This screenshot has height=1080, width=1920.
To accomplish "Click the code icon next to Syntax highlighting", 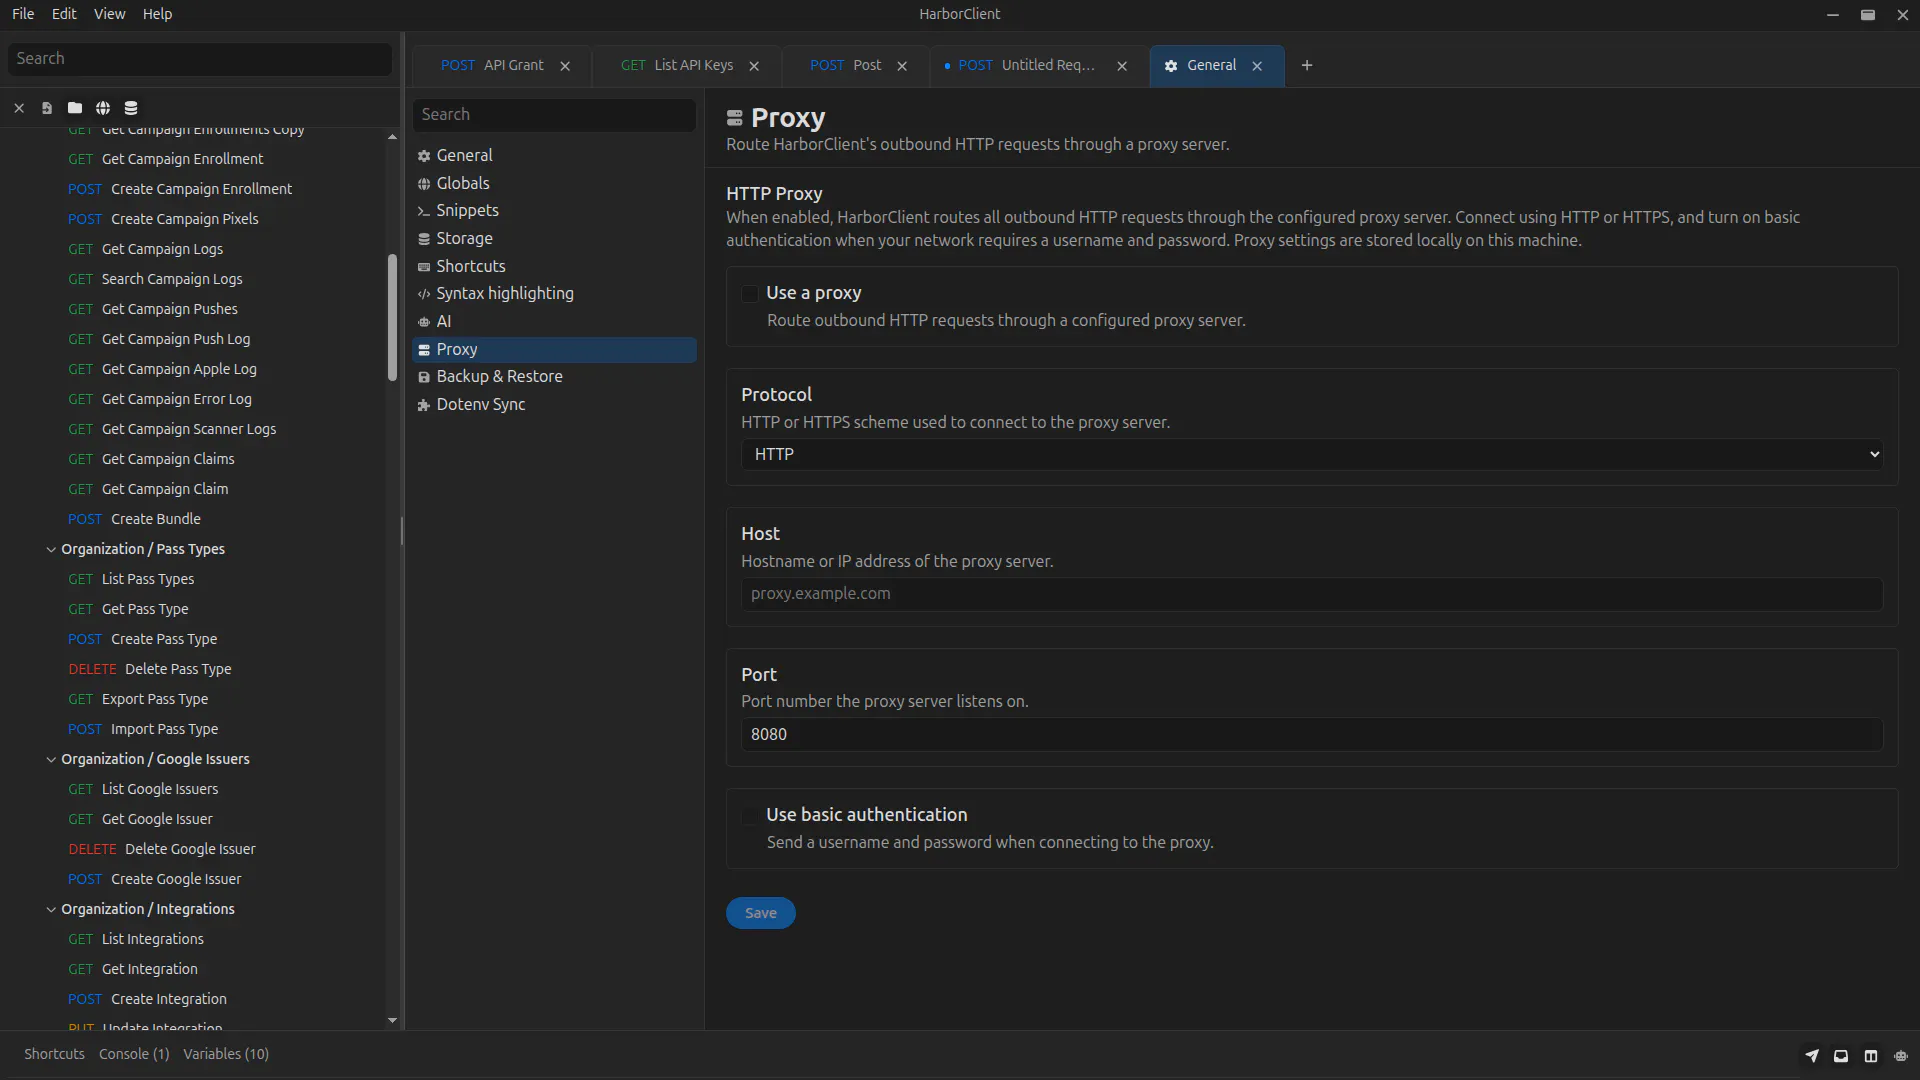I will (424, 294).
